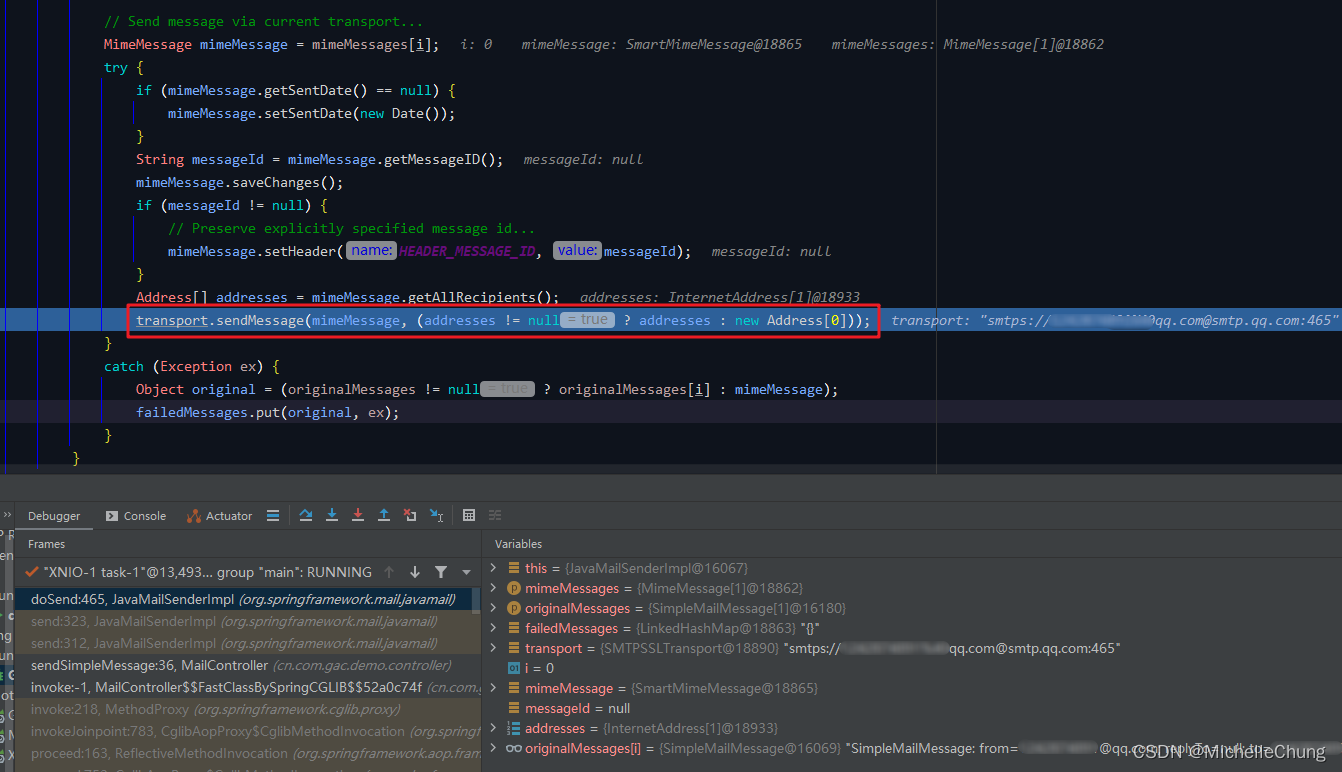Viewport: 1342px width, 772px height.
Task: Expand the originalMessages[i] variable node
Action: 493,748
